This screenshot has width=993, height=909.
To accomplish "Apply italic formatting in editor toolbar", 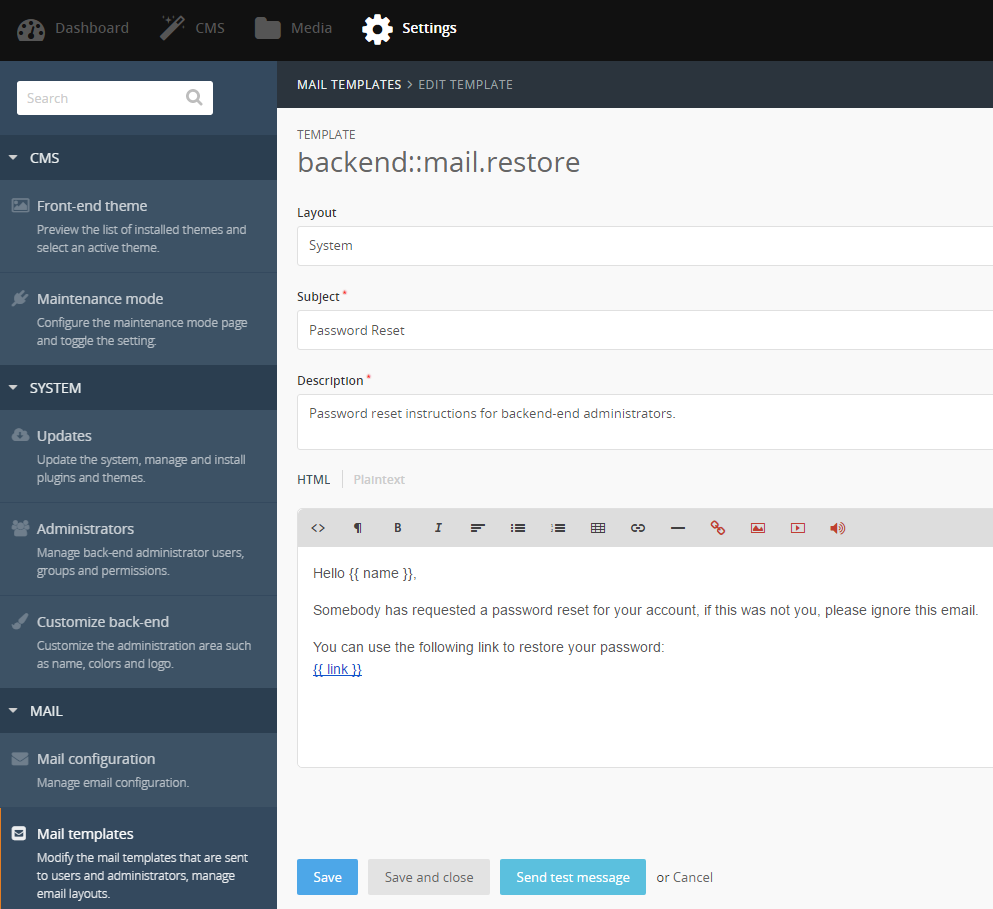I will point(438,528).
